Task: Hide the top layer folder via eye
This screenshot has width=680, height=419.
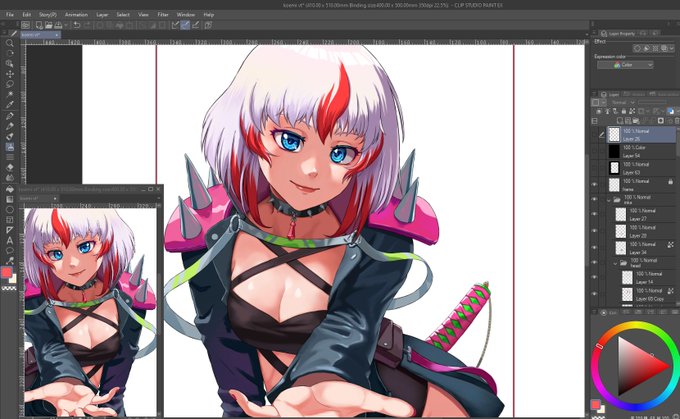Action: [595, 200]
